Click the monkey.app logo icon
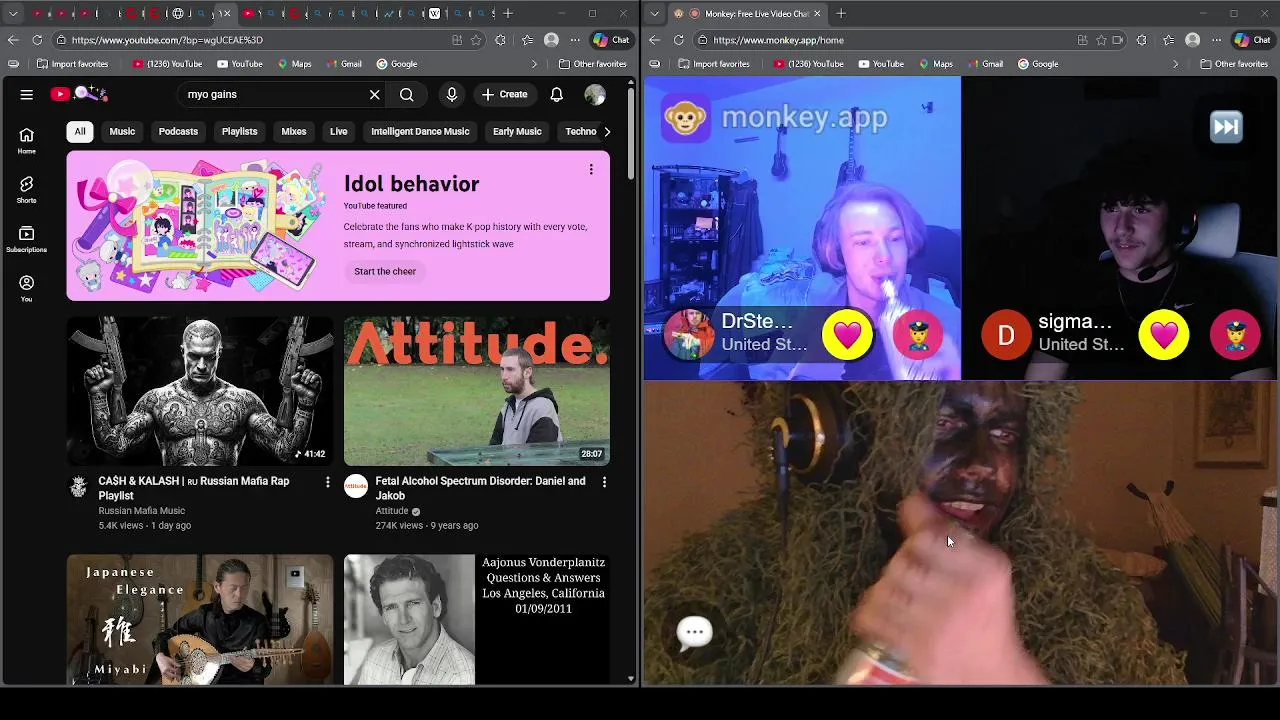Image resolution: width=1280 pixels, height=720 pixels. 685,118
